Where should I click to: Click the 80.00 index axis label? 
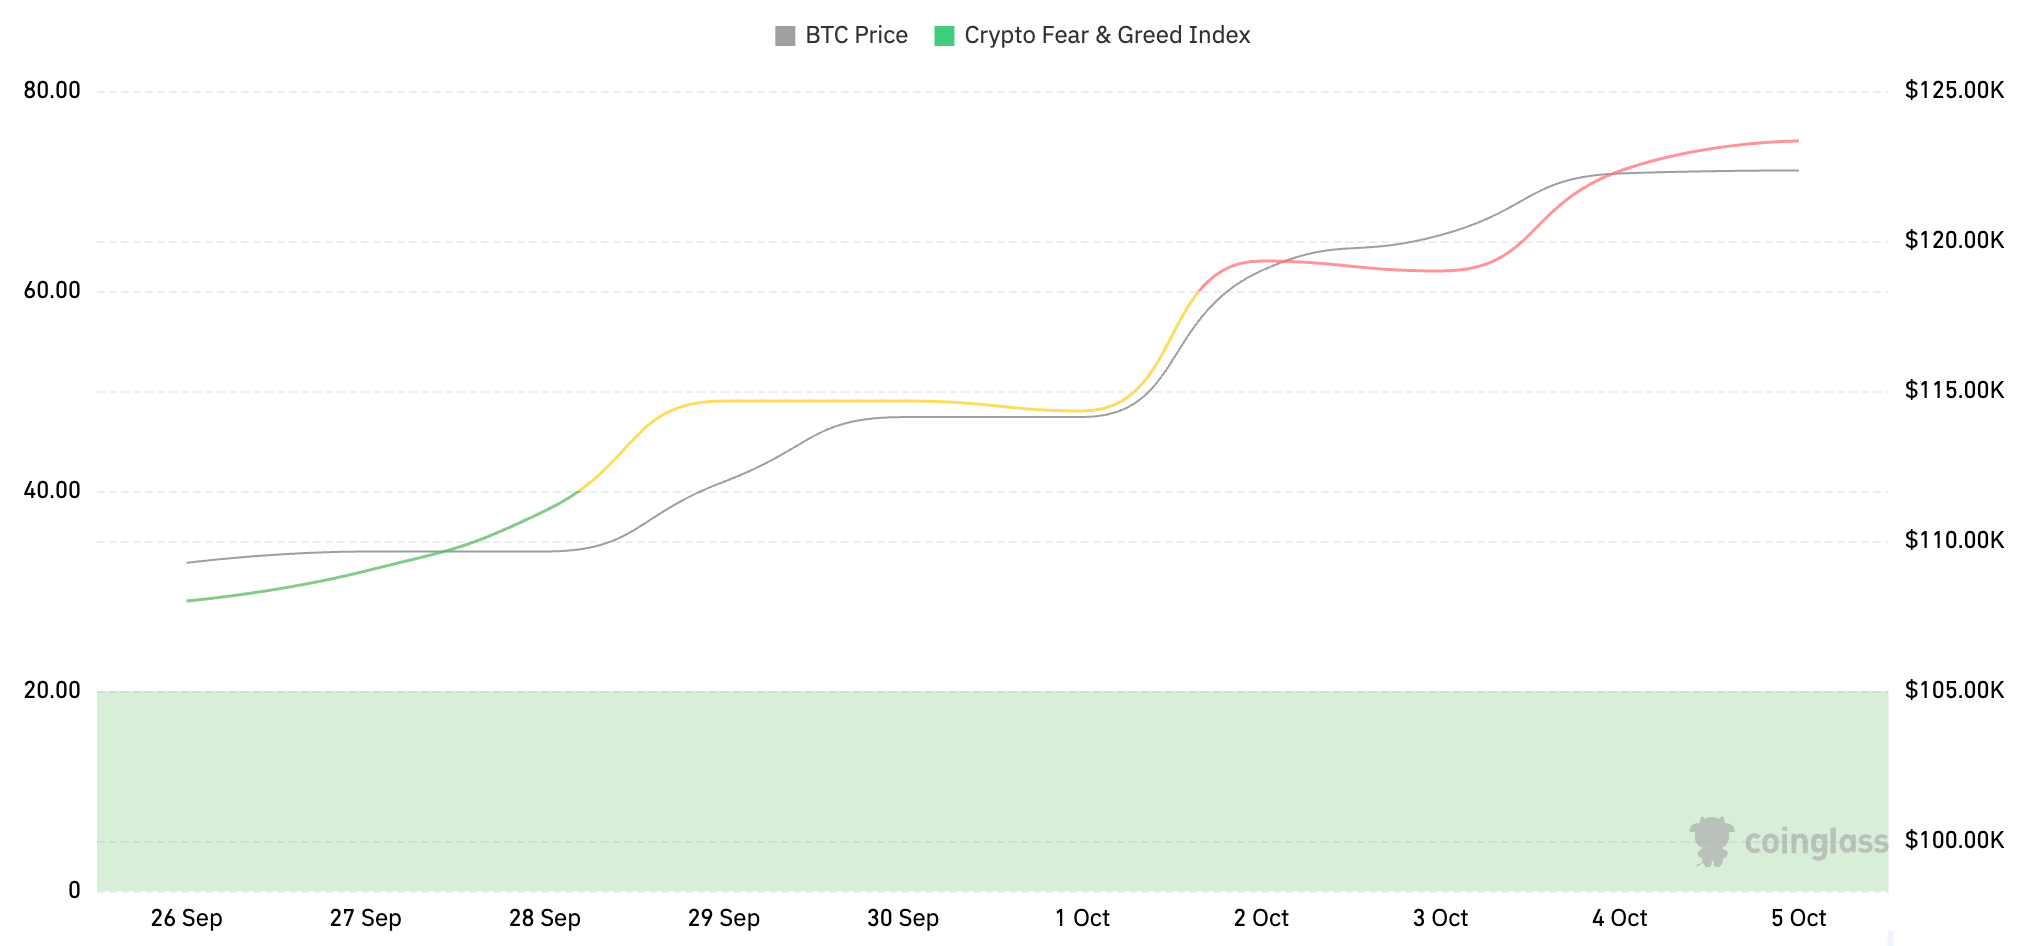pos(52,91)
